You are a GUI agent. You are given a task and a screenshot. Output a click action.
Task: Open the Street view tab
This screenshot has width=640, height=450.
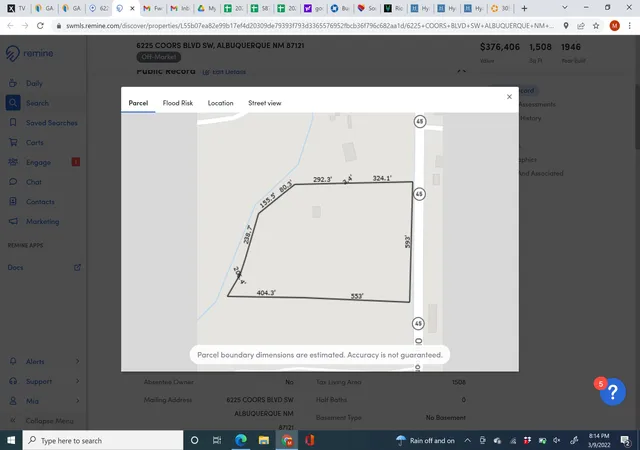click(264, 103)
